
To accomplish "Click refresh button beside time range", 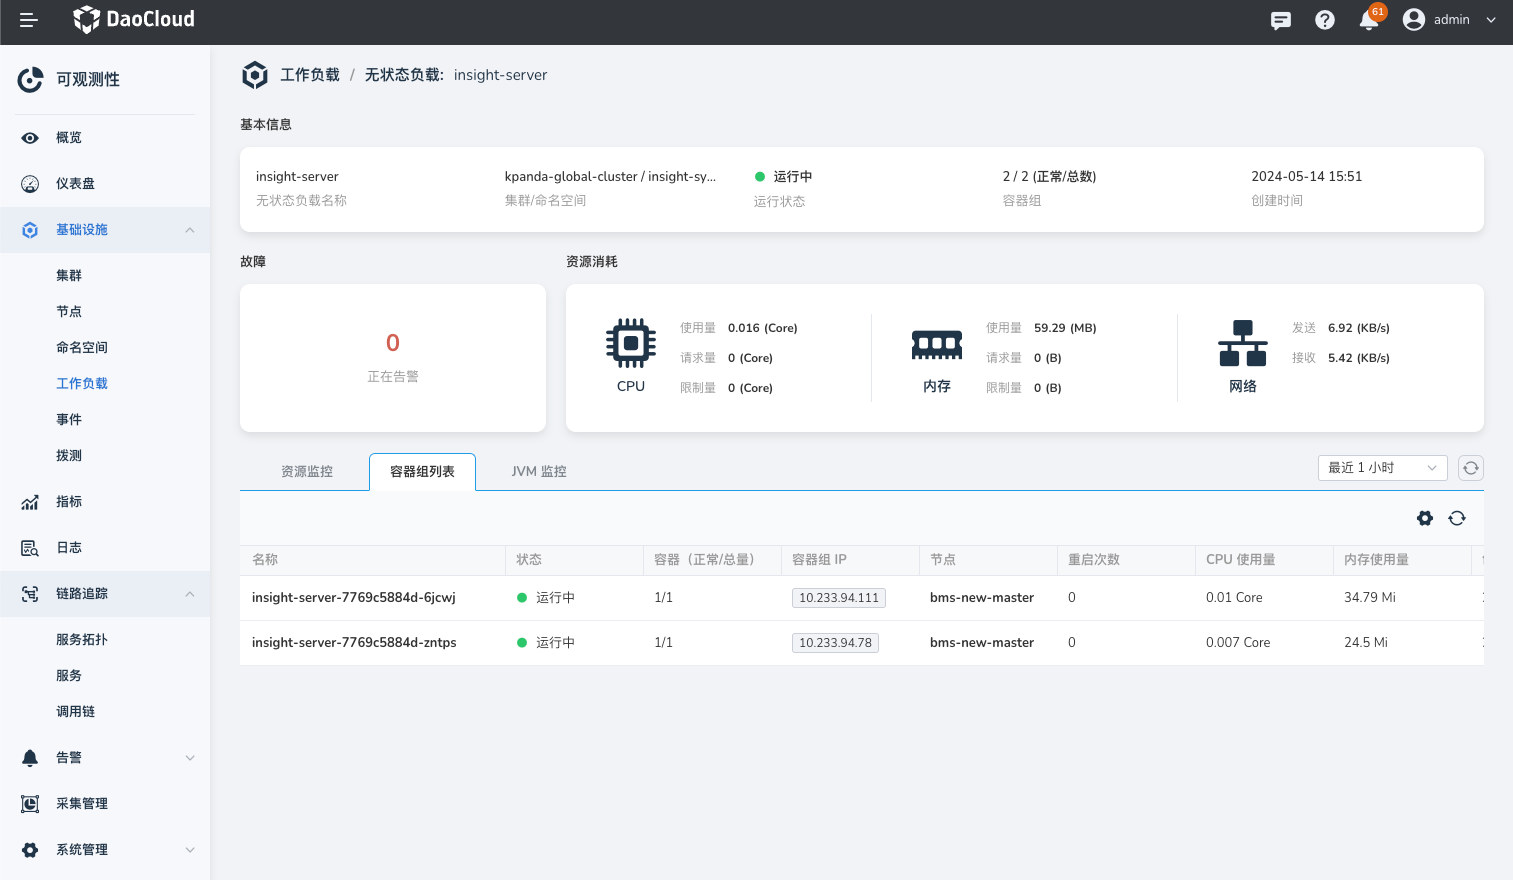I will click(x=1471, y=468).
